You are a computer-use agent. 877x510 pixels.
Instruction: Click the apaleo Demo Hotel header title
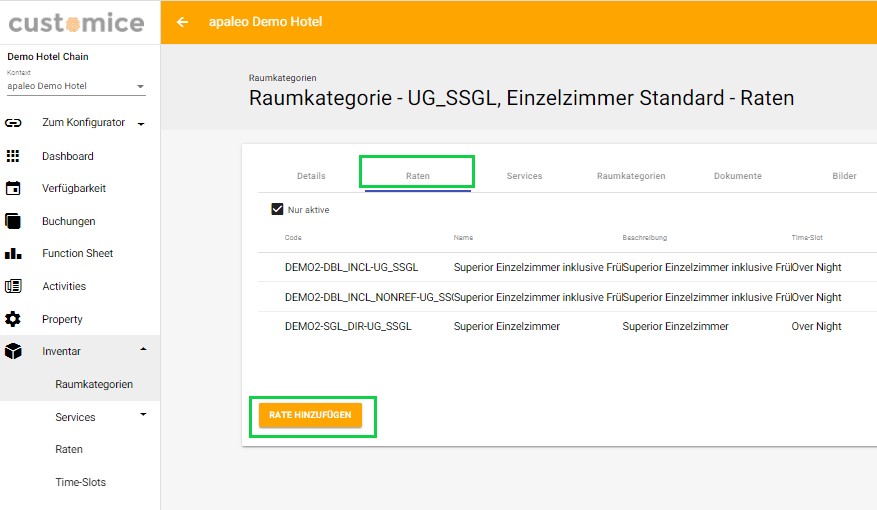[x=266, y=22]
